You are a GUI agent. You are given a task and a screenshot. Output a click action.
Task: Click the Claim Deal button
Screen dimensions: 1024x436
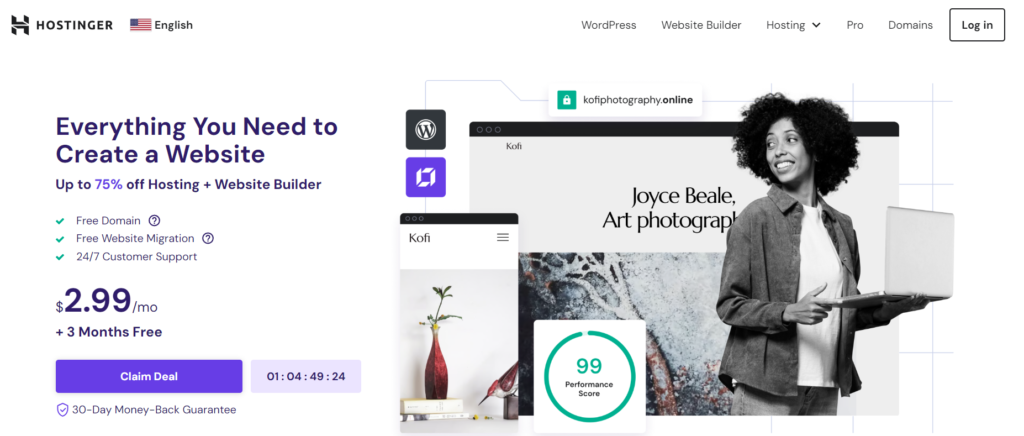[x=149, y=377]
